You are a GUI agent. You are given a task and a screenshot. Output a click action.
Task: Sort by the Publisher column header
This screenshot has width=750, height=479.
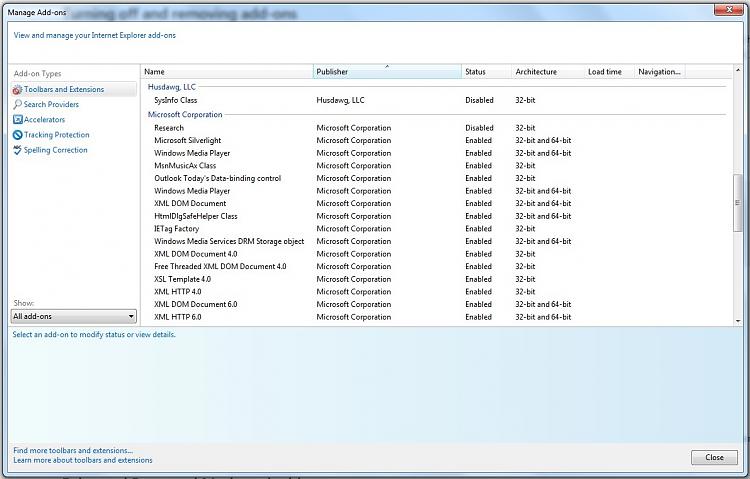[387, 72]
